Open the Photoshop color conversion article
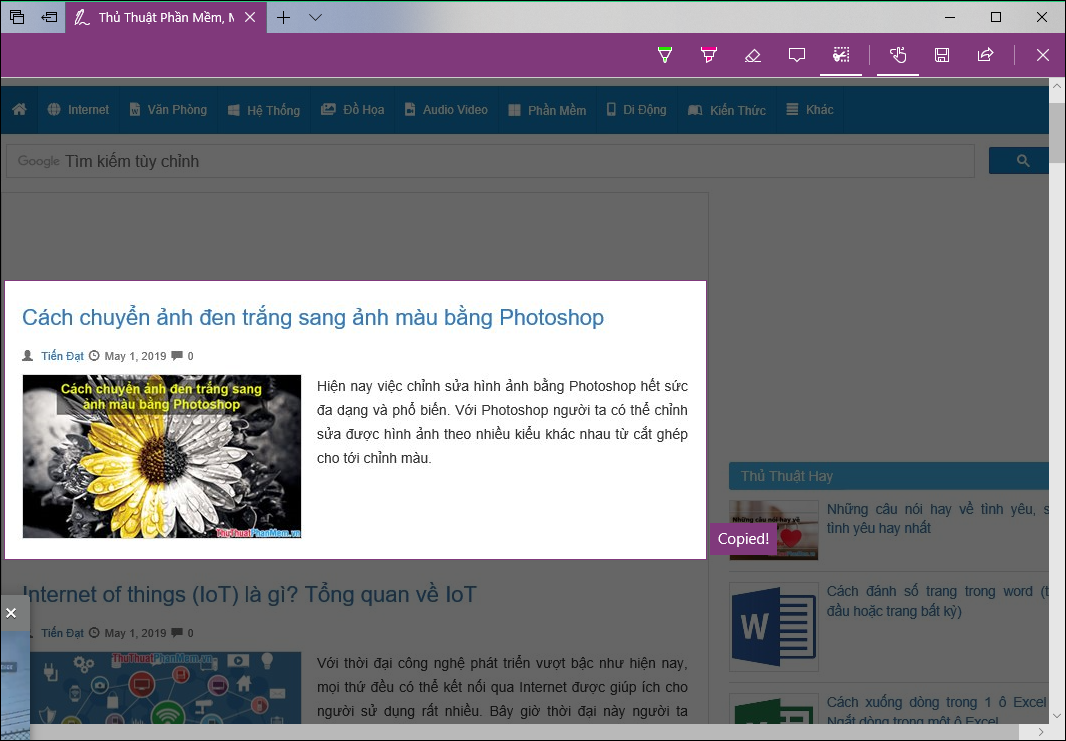 (x=312, y=317)
